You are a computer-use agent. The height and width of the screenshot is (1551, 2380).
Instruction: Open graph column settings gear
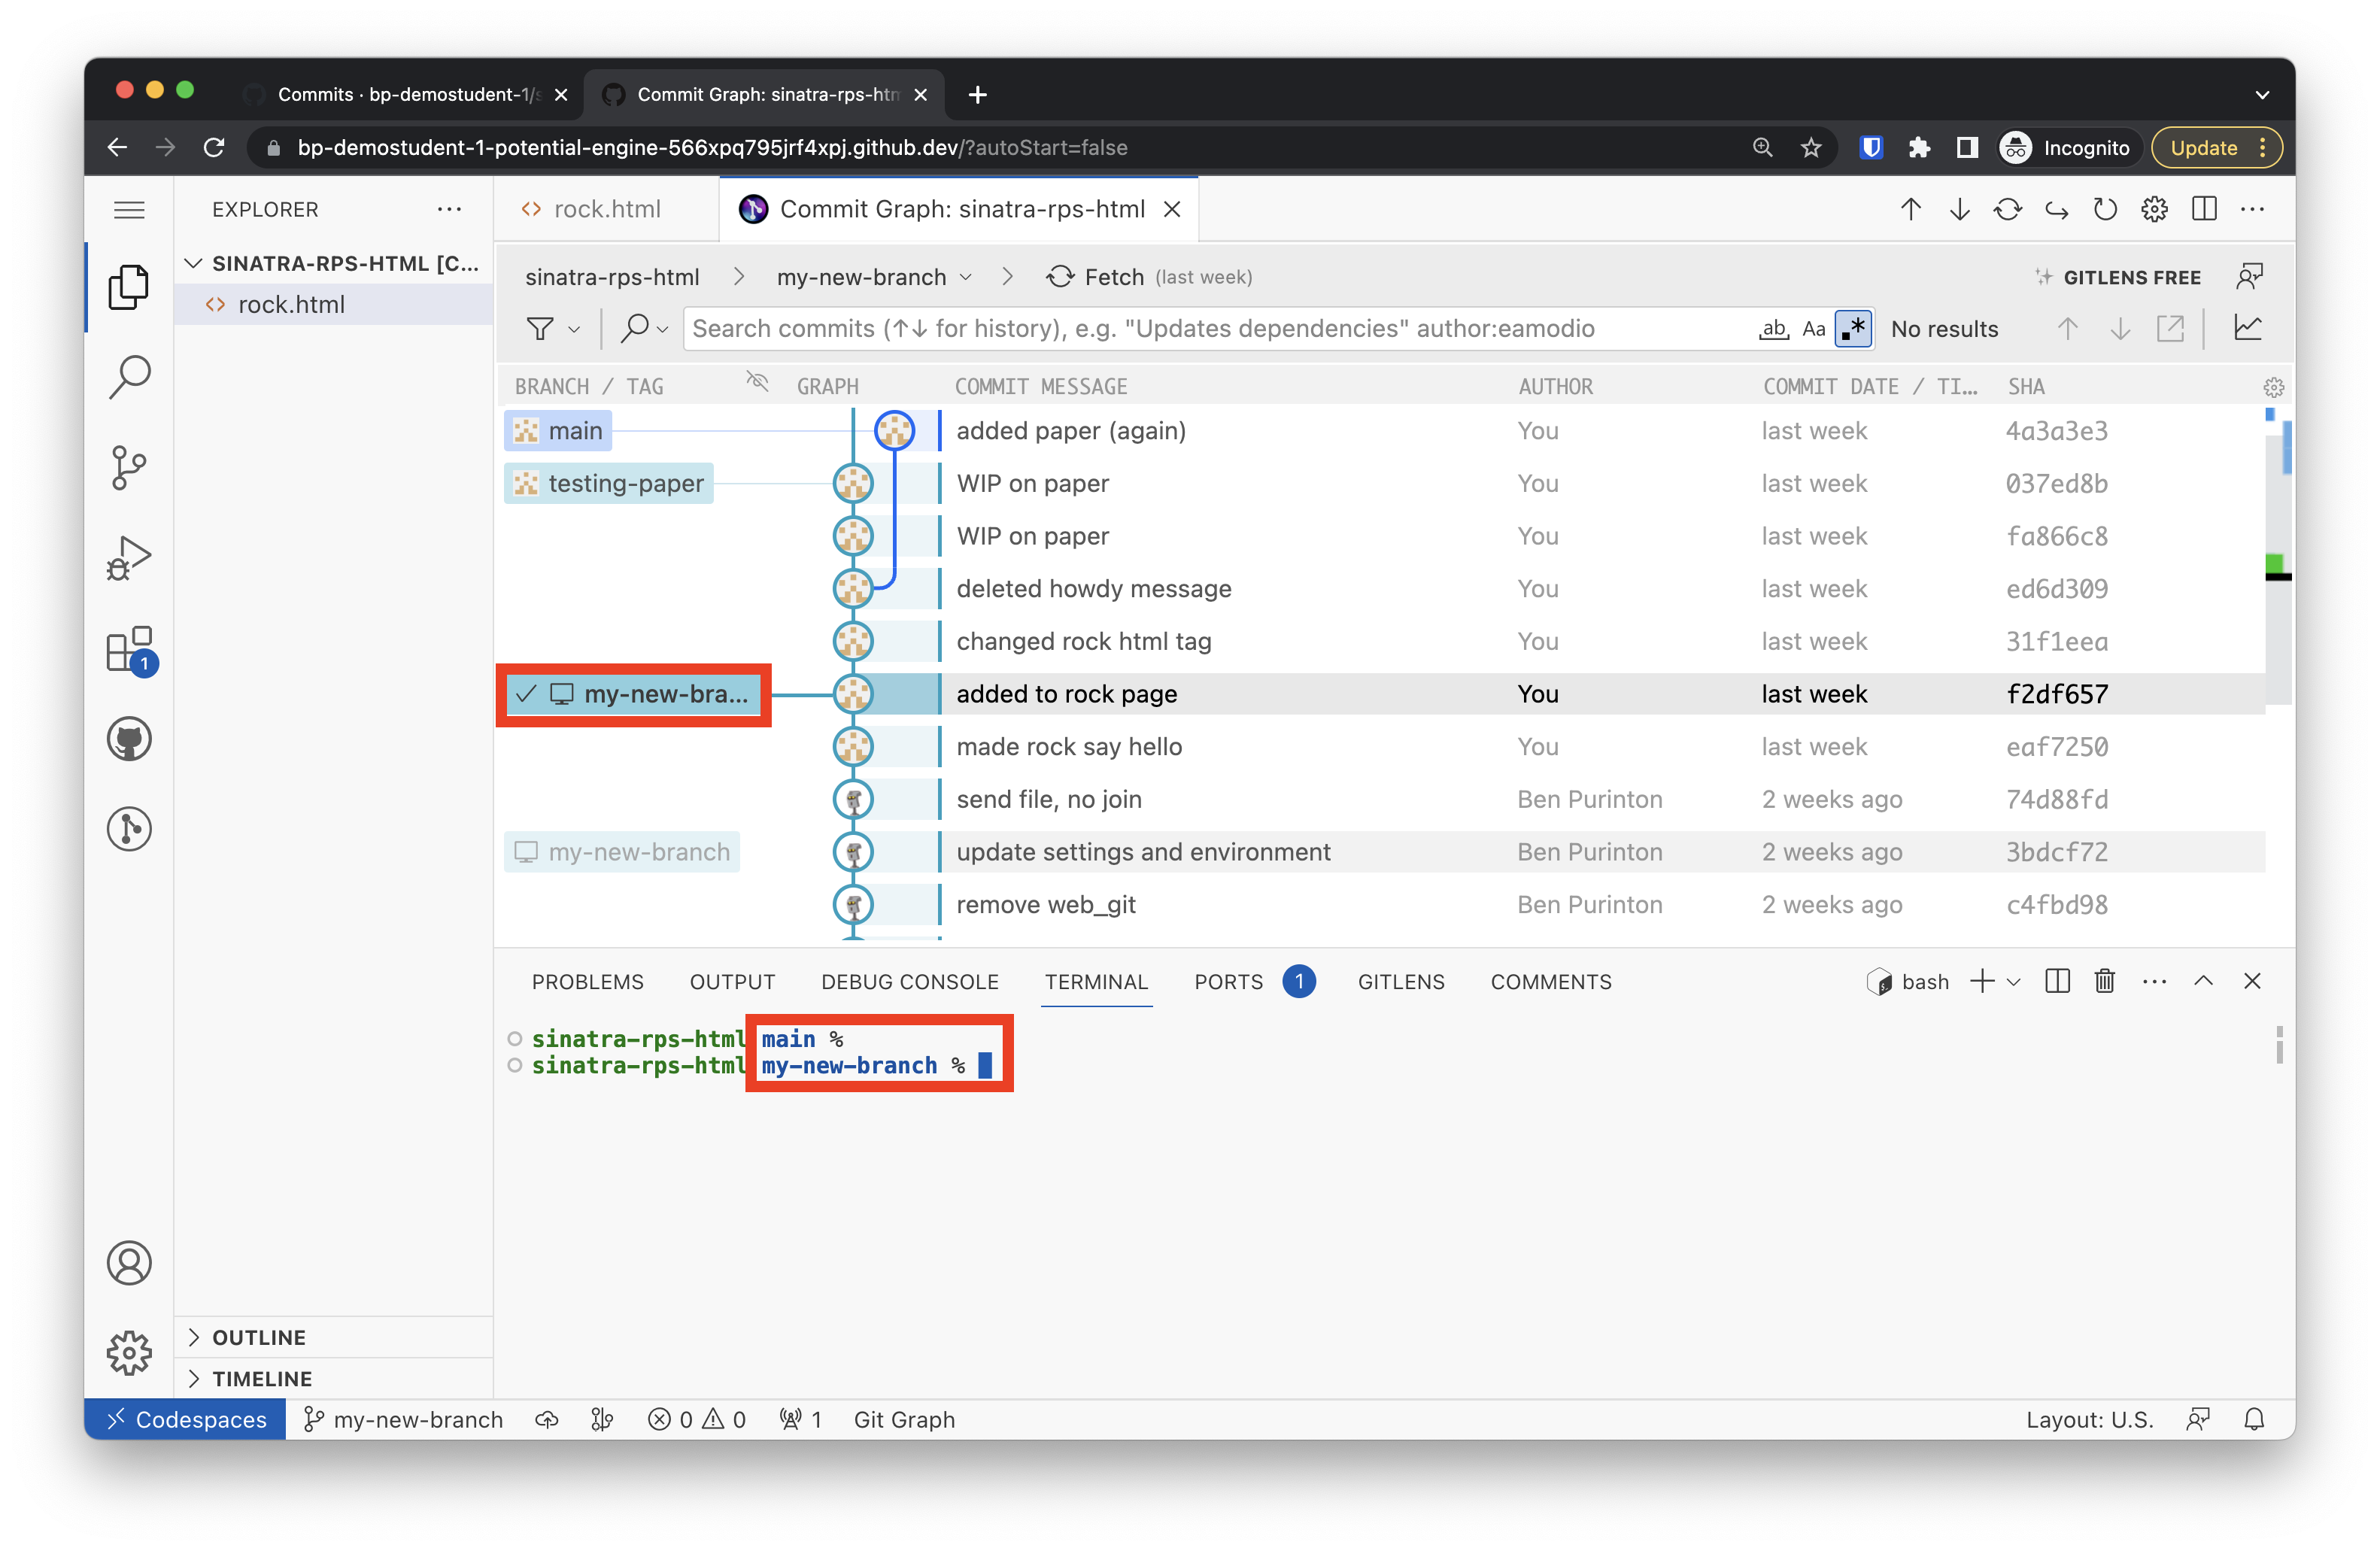2273,387
